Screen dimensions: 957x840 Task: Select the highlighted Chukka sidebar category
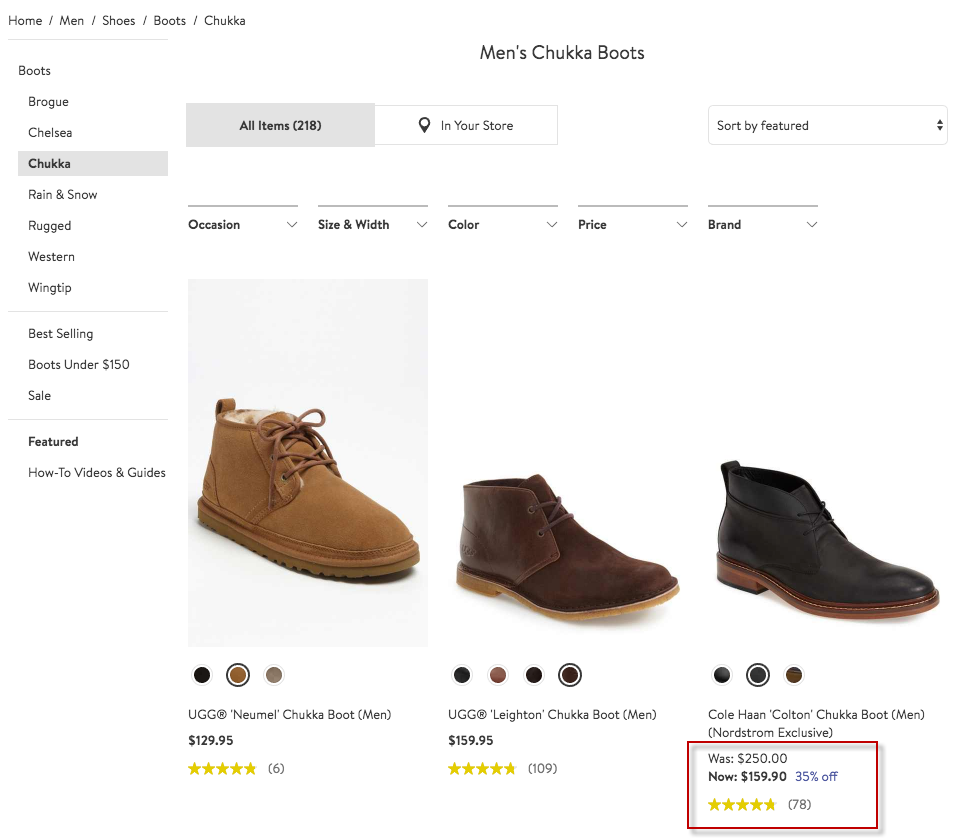point(93,164)
